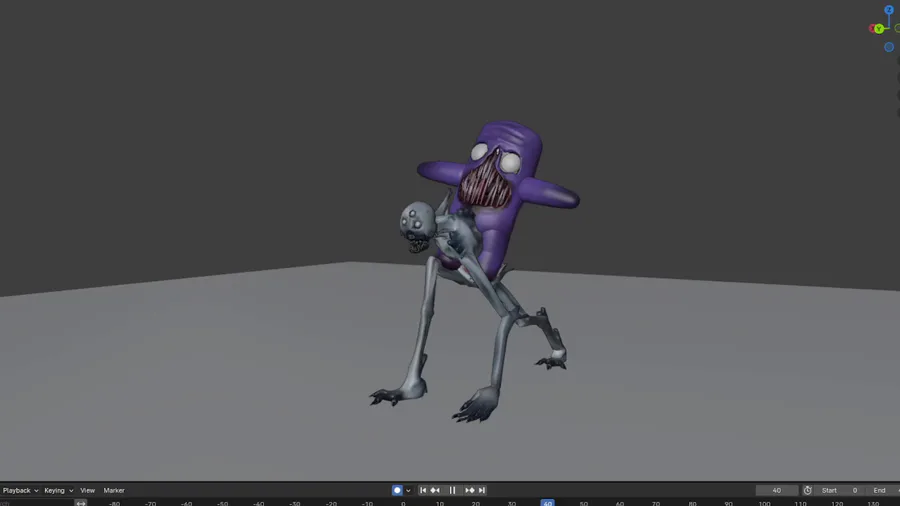Click frame 100 on the timeline ruler
Viewport: 900px width, 506px height.
click(764, 503)
